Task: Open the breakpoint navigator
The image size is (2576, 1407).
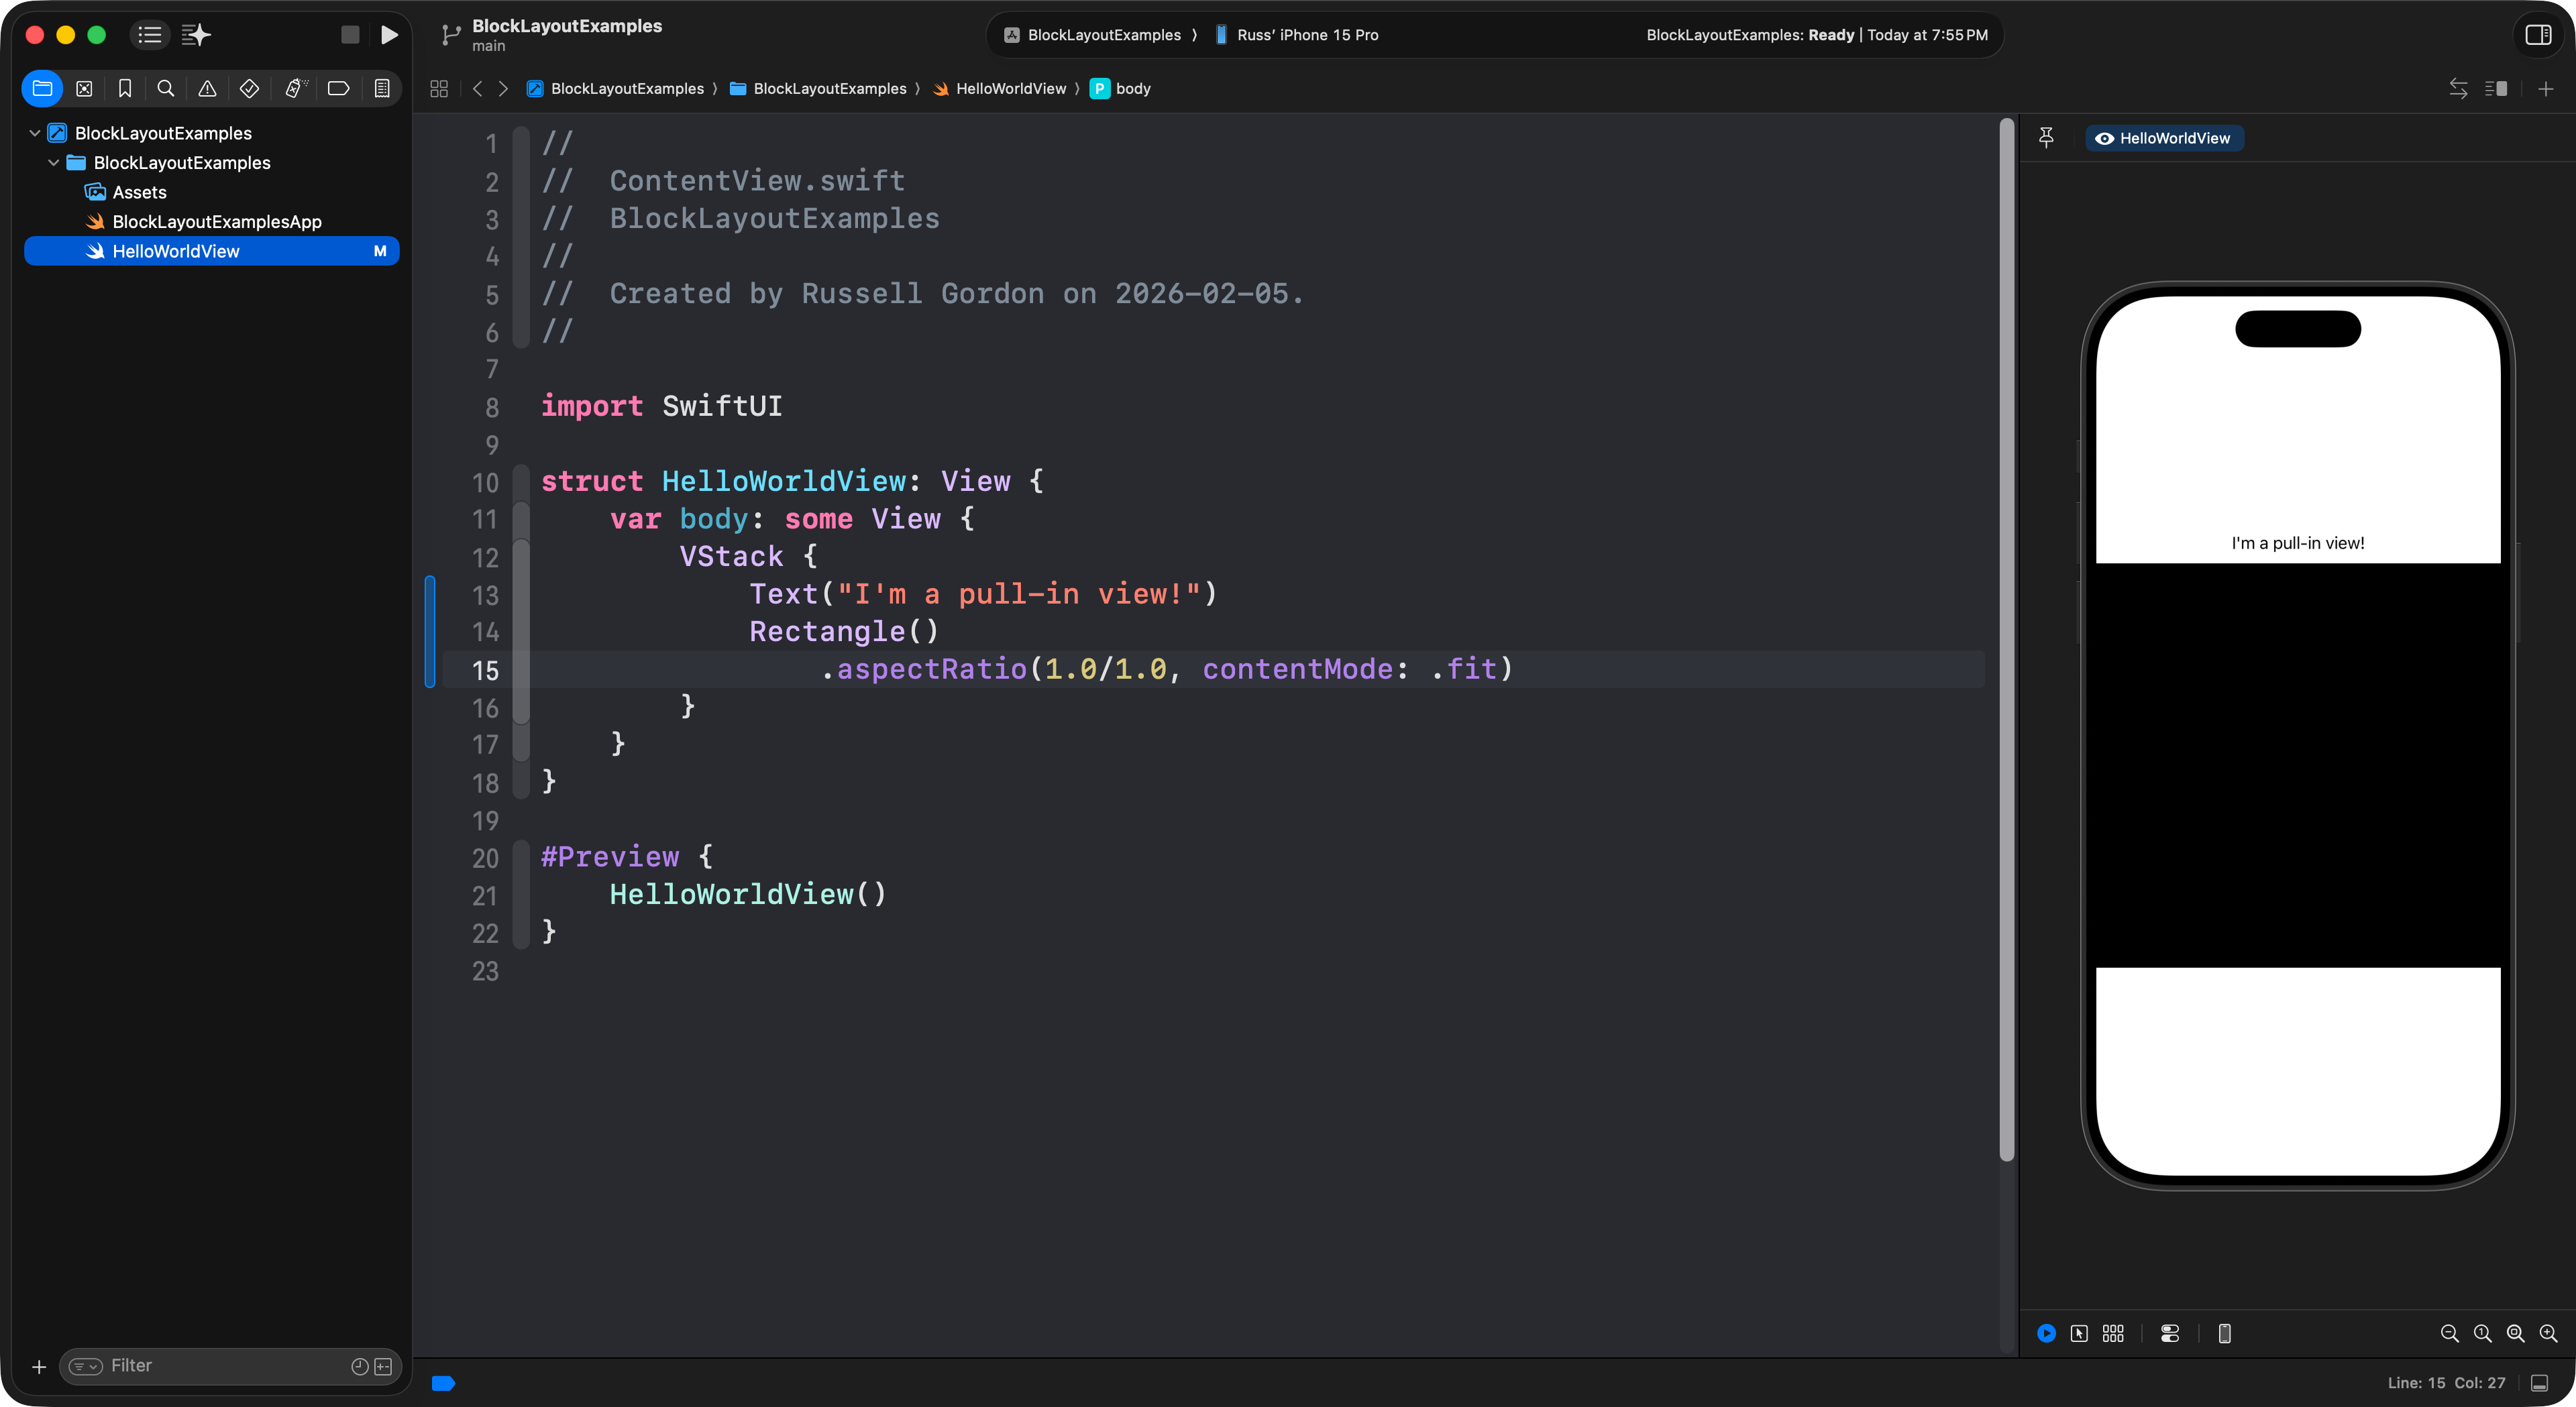Action: pyautogui.click(x=338, y=89)
